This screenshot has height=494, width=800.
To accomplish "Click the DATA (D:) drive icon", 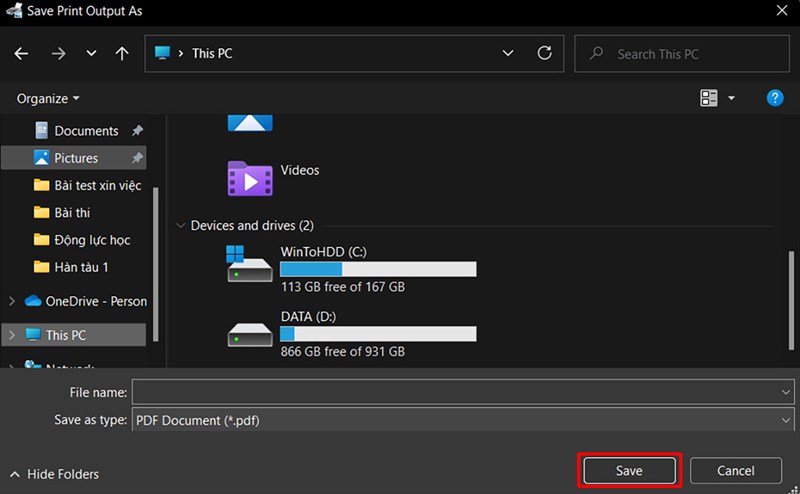I will (249, 334).
